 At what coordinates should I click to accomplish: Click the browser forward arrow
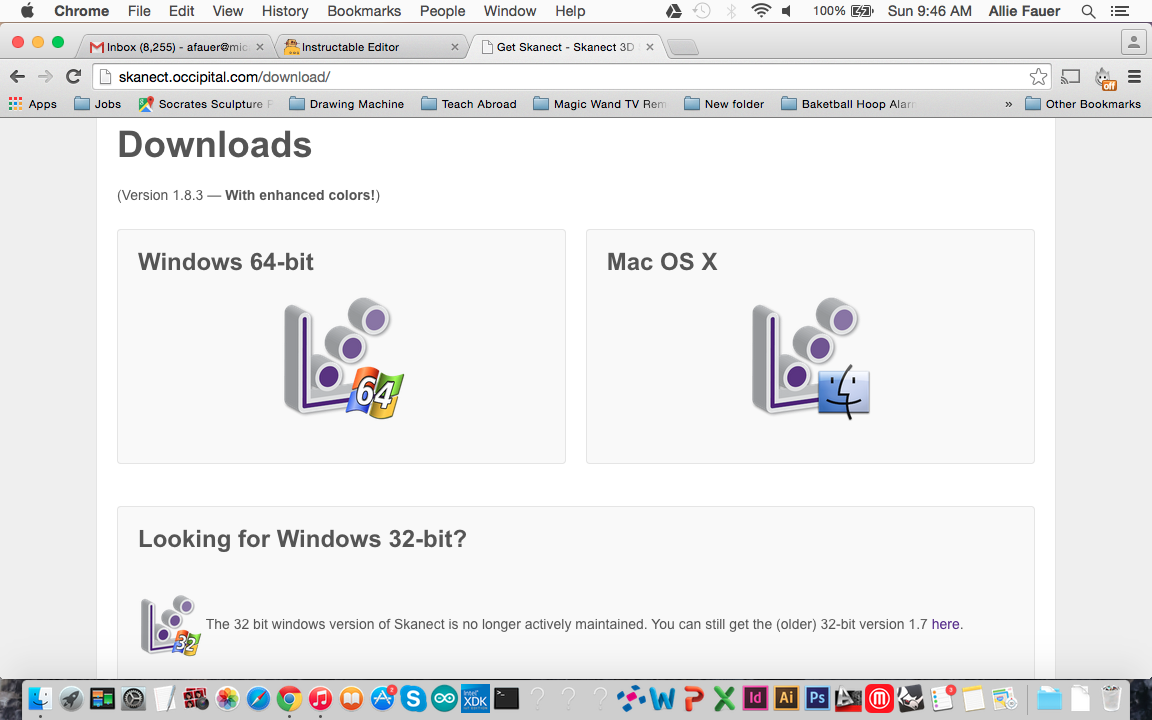46,76
